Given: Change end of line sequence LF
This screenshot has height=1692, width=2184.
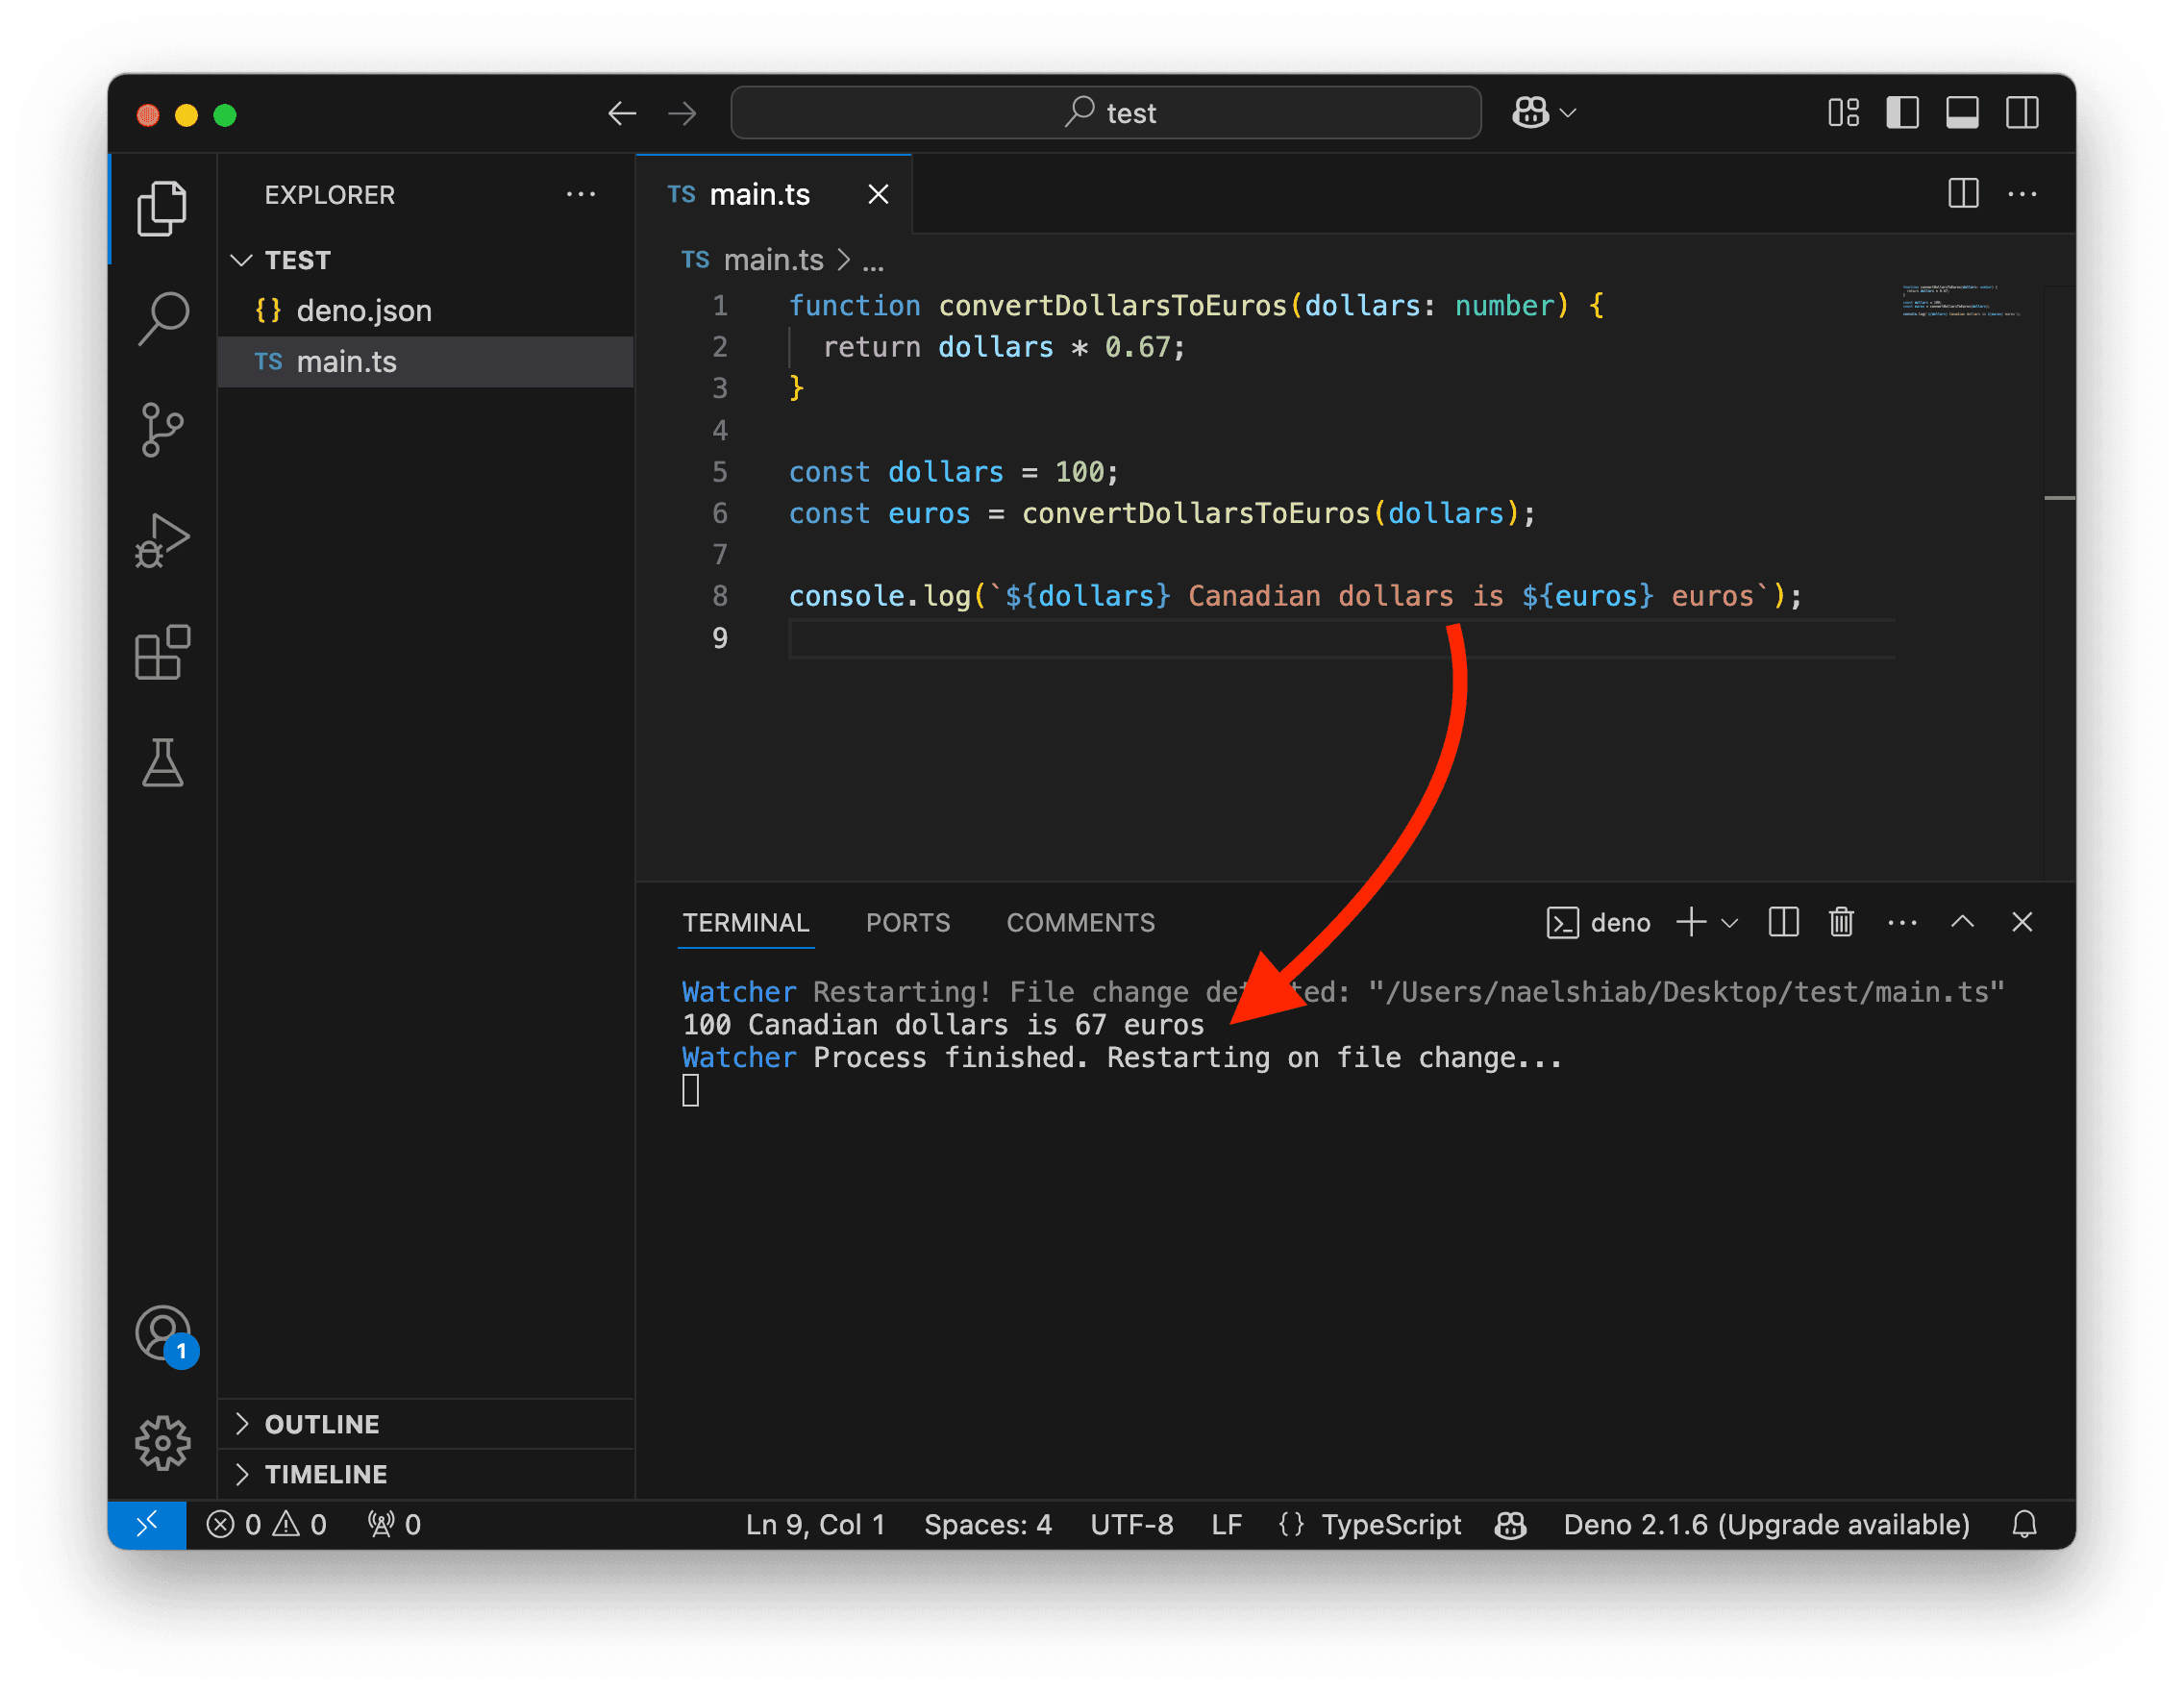Looking at the screenshot, I should [x=1226, y=1524].
